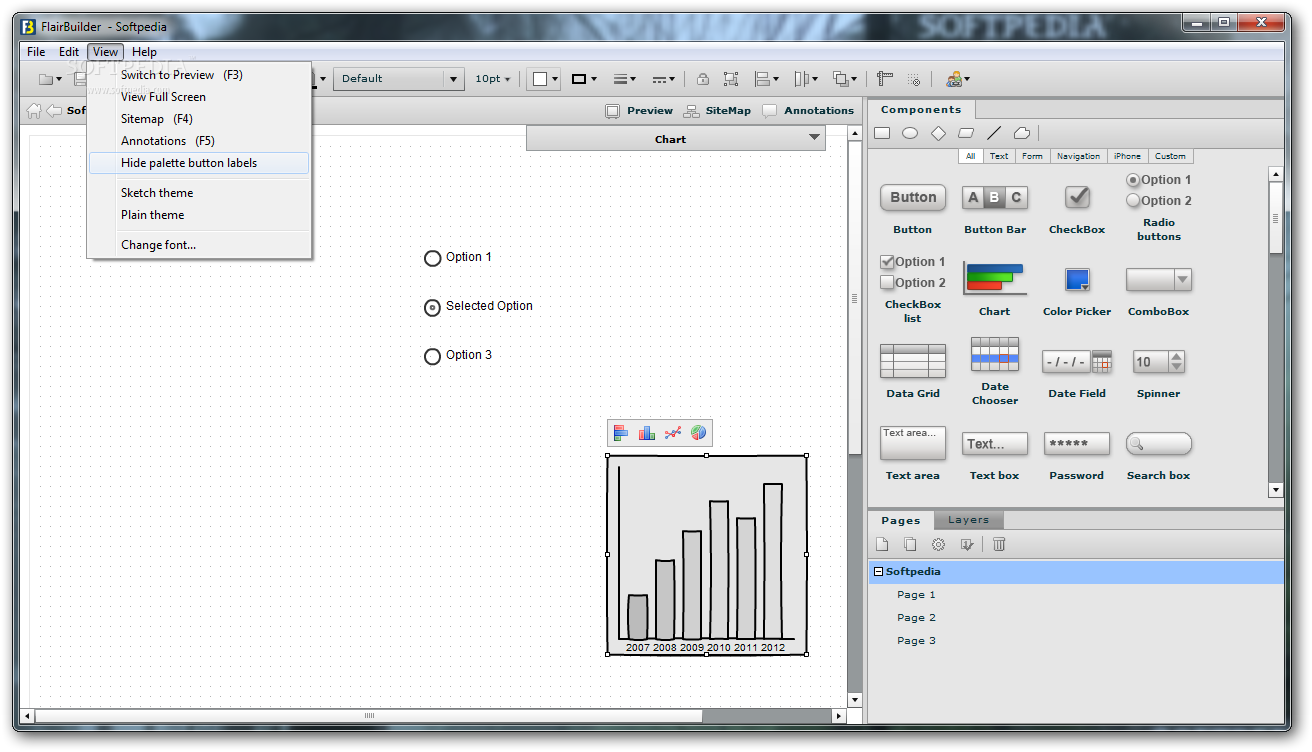Viewport: 1312px width, 752px height.
Task: Select the parallelogram shape tool
Action: tap(966, 133)
